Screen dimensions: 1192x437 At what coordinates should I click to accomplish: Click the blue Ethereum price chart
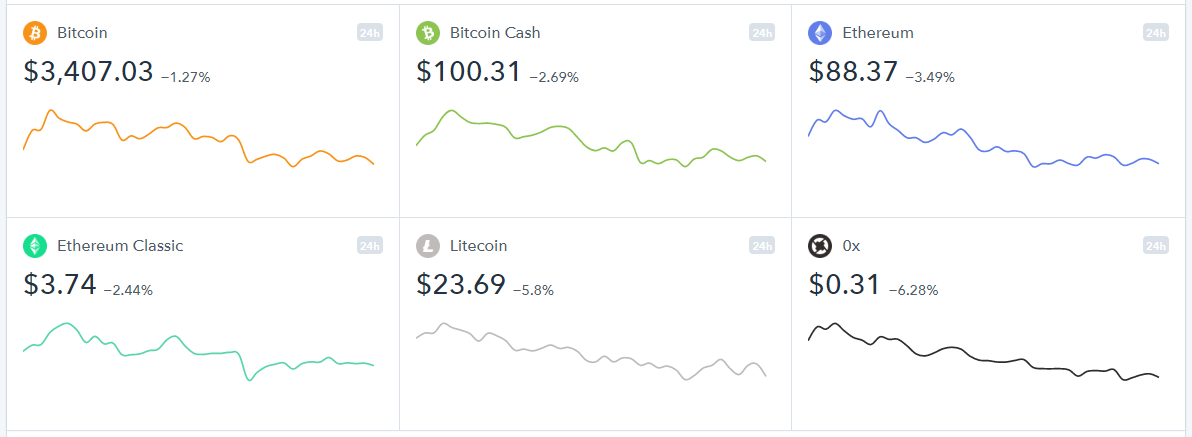(984, 138)
